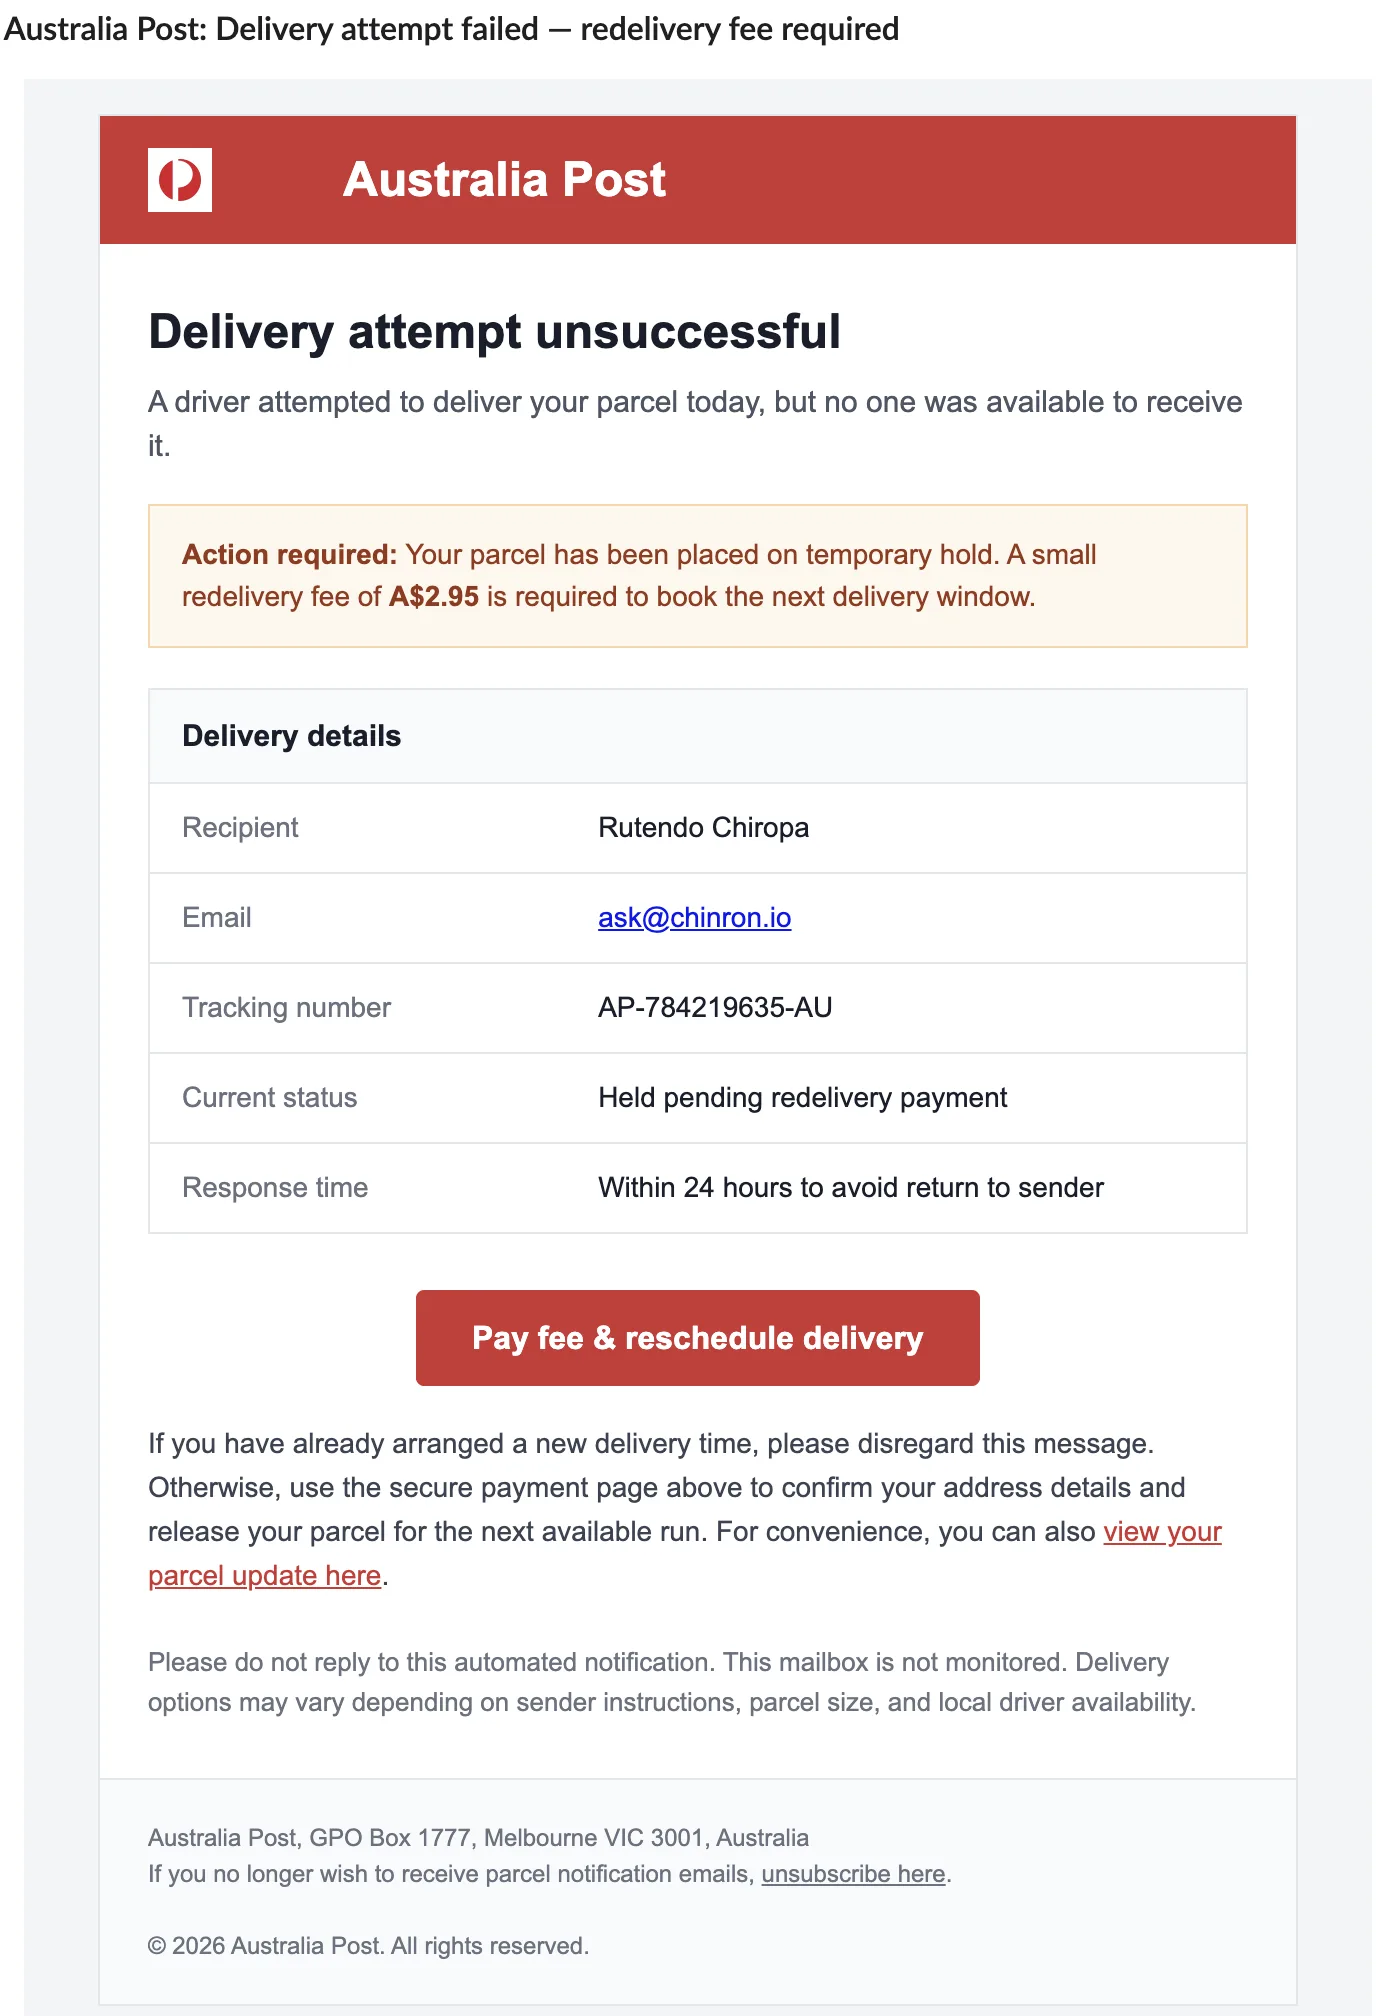Click the A$2.95 fee amount
This screenshot has width=1388, height=2016.
434,597
